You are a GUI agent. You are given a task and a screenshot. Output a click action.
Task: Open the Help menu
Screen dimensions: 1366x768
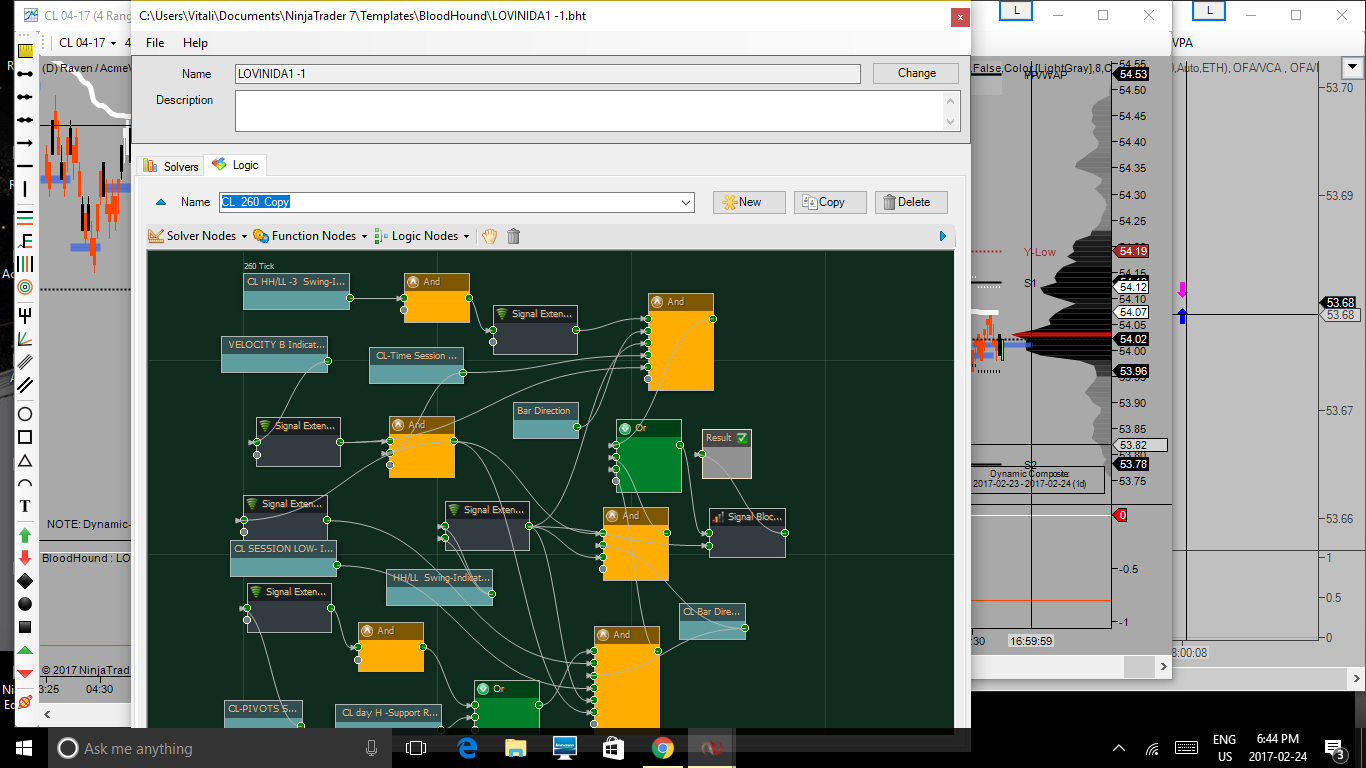click(195, 43)
